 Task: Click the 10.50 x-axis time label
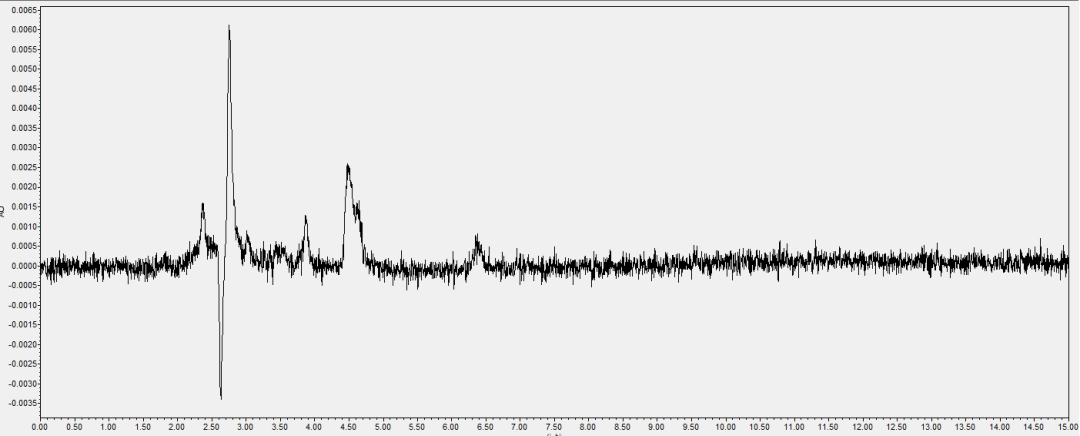[760, 427]
